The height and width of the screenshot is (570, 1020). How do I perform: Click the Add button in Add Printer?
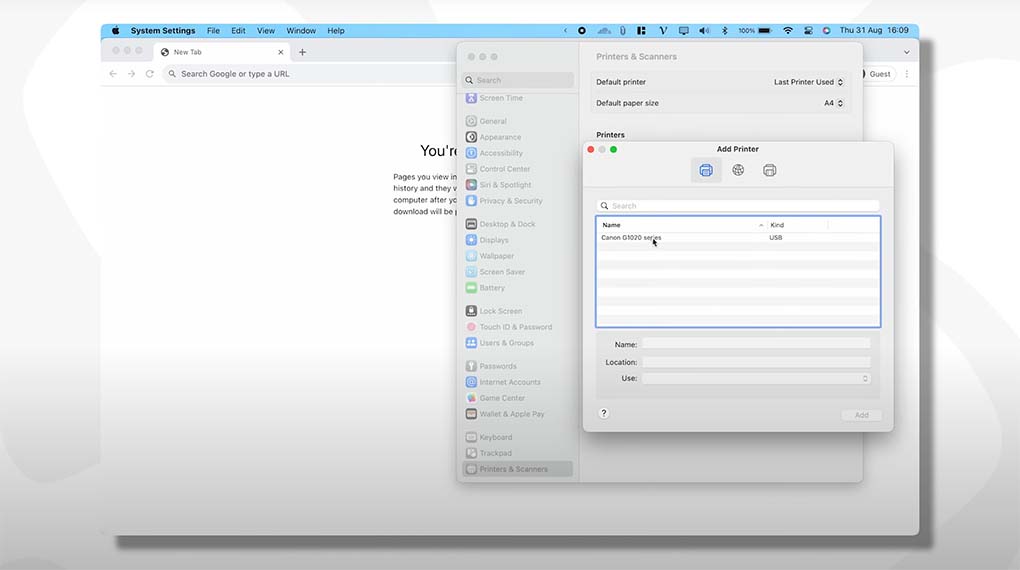pyautogui.click(x=861, y=415)
